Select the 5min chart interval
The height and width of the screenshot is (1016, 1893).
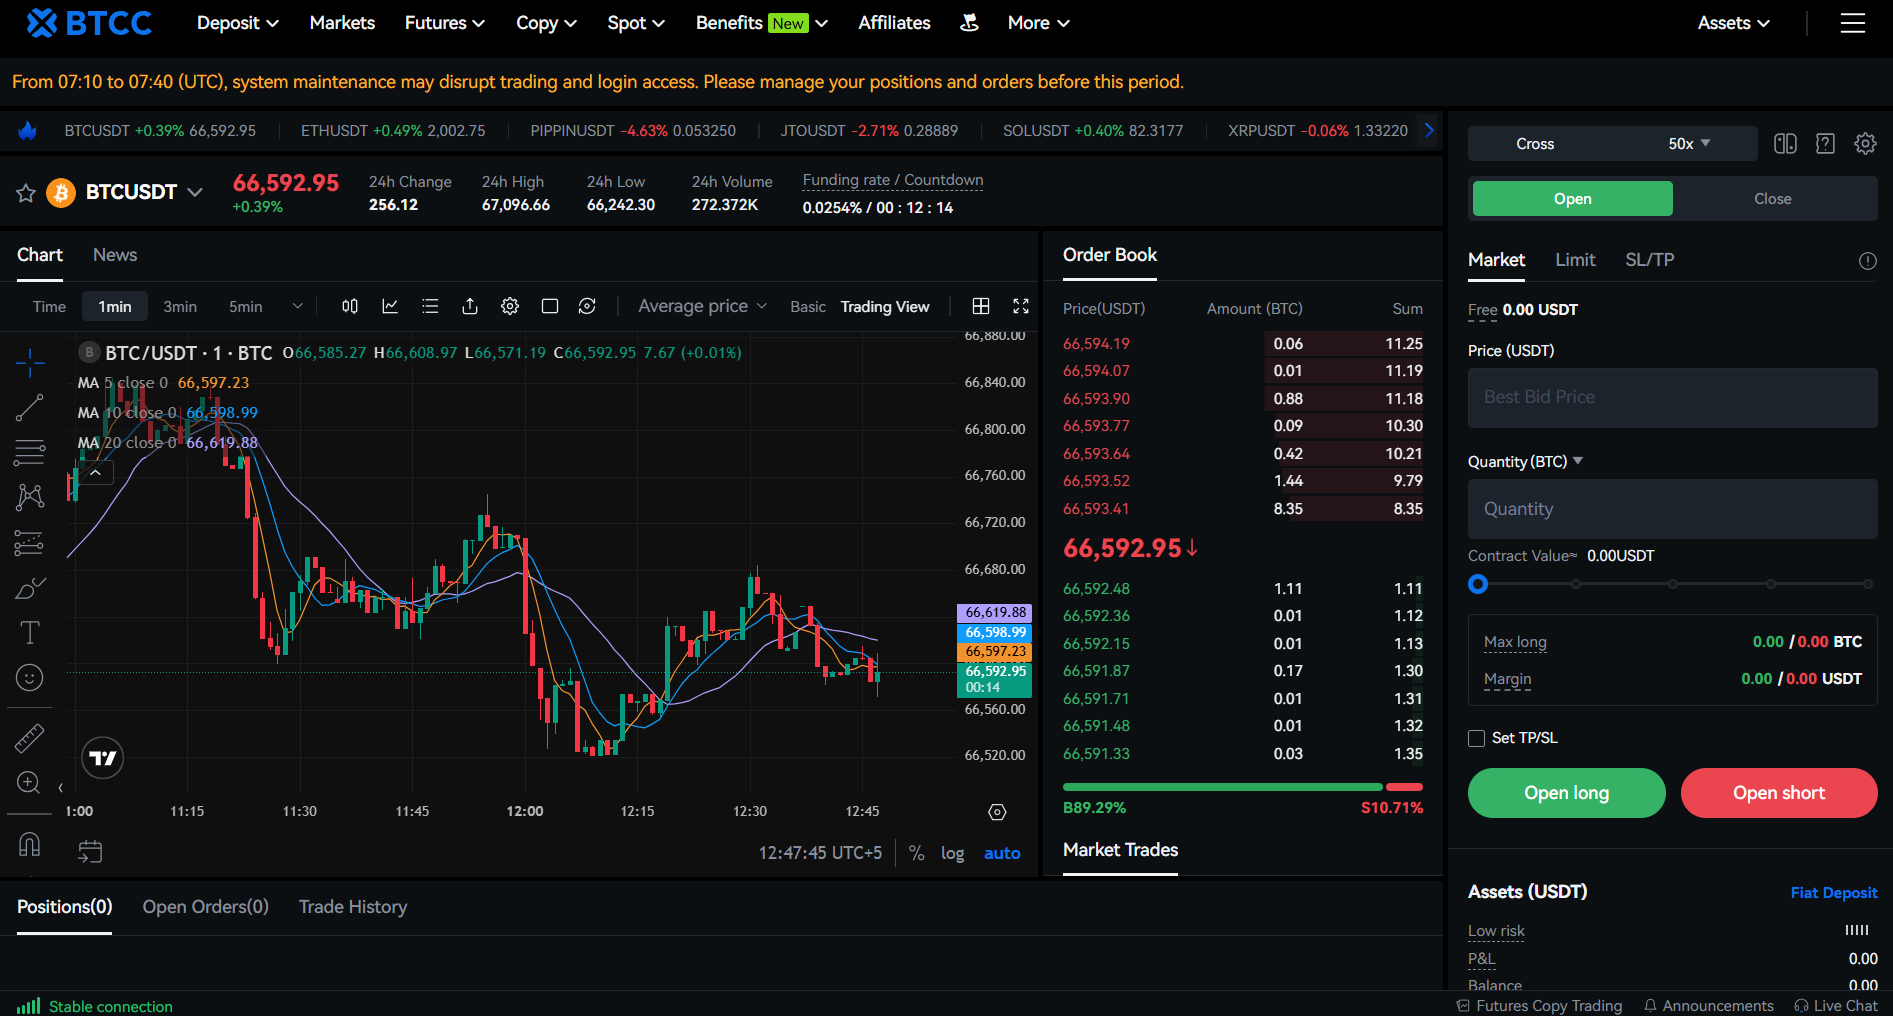(246, 307)
